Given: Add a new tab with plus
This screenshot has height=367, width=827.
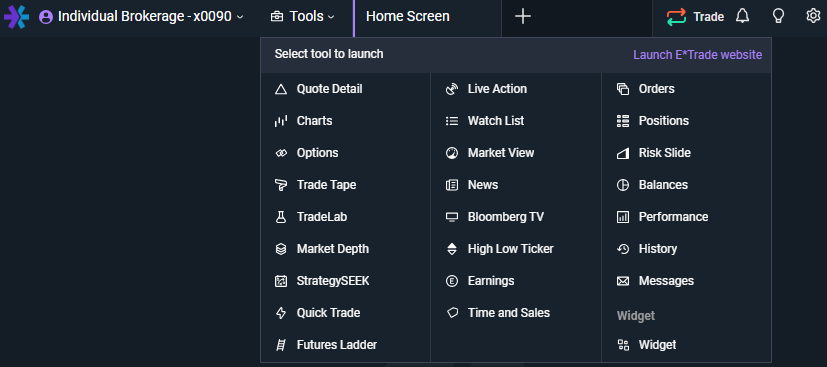Looking at the screenshot, I should point(523,17).
